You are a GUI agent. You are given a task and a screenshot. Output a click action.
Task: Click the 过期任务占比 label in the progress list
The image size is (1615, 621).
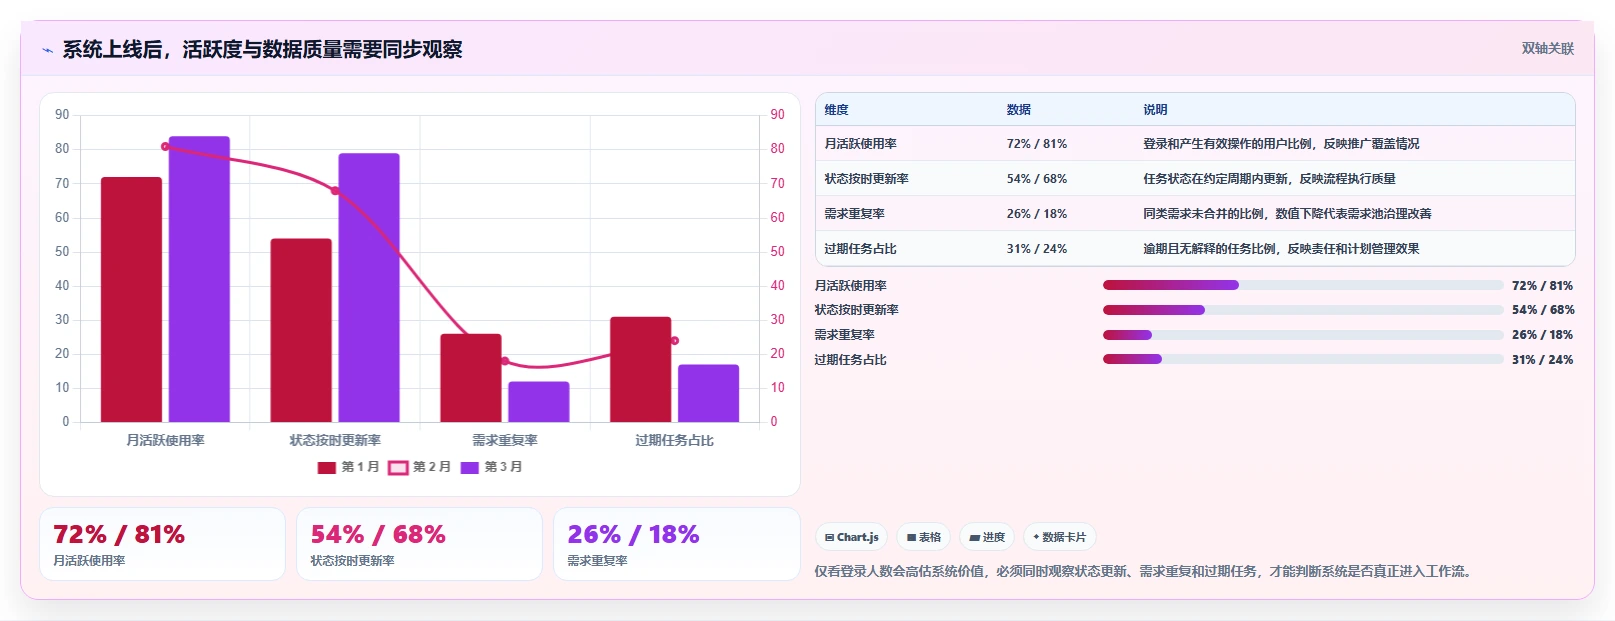850,360
